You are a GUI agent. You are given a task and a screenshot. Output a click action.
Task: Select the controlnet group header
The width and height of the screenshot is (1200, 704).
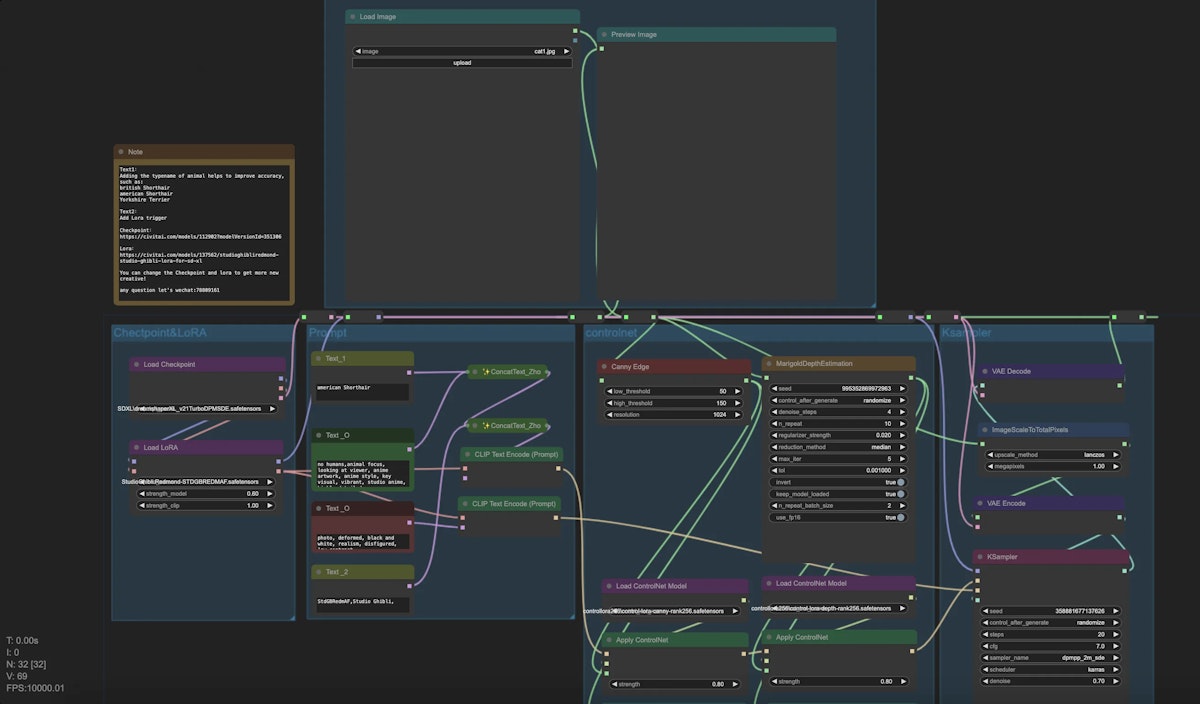click(x=610, y=333)
